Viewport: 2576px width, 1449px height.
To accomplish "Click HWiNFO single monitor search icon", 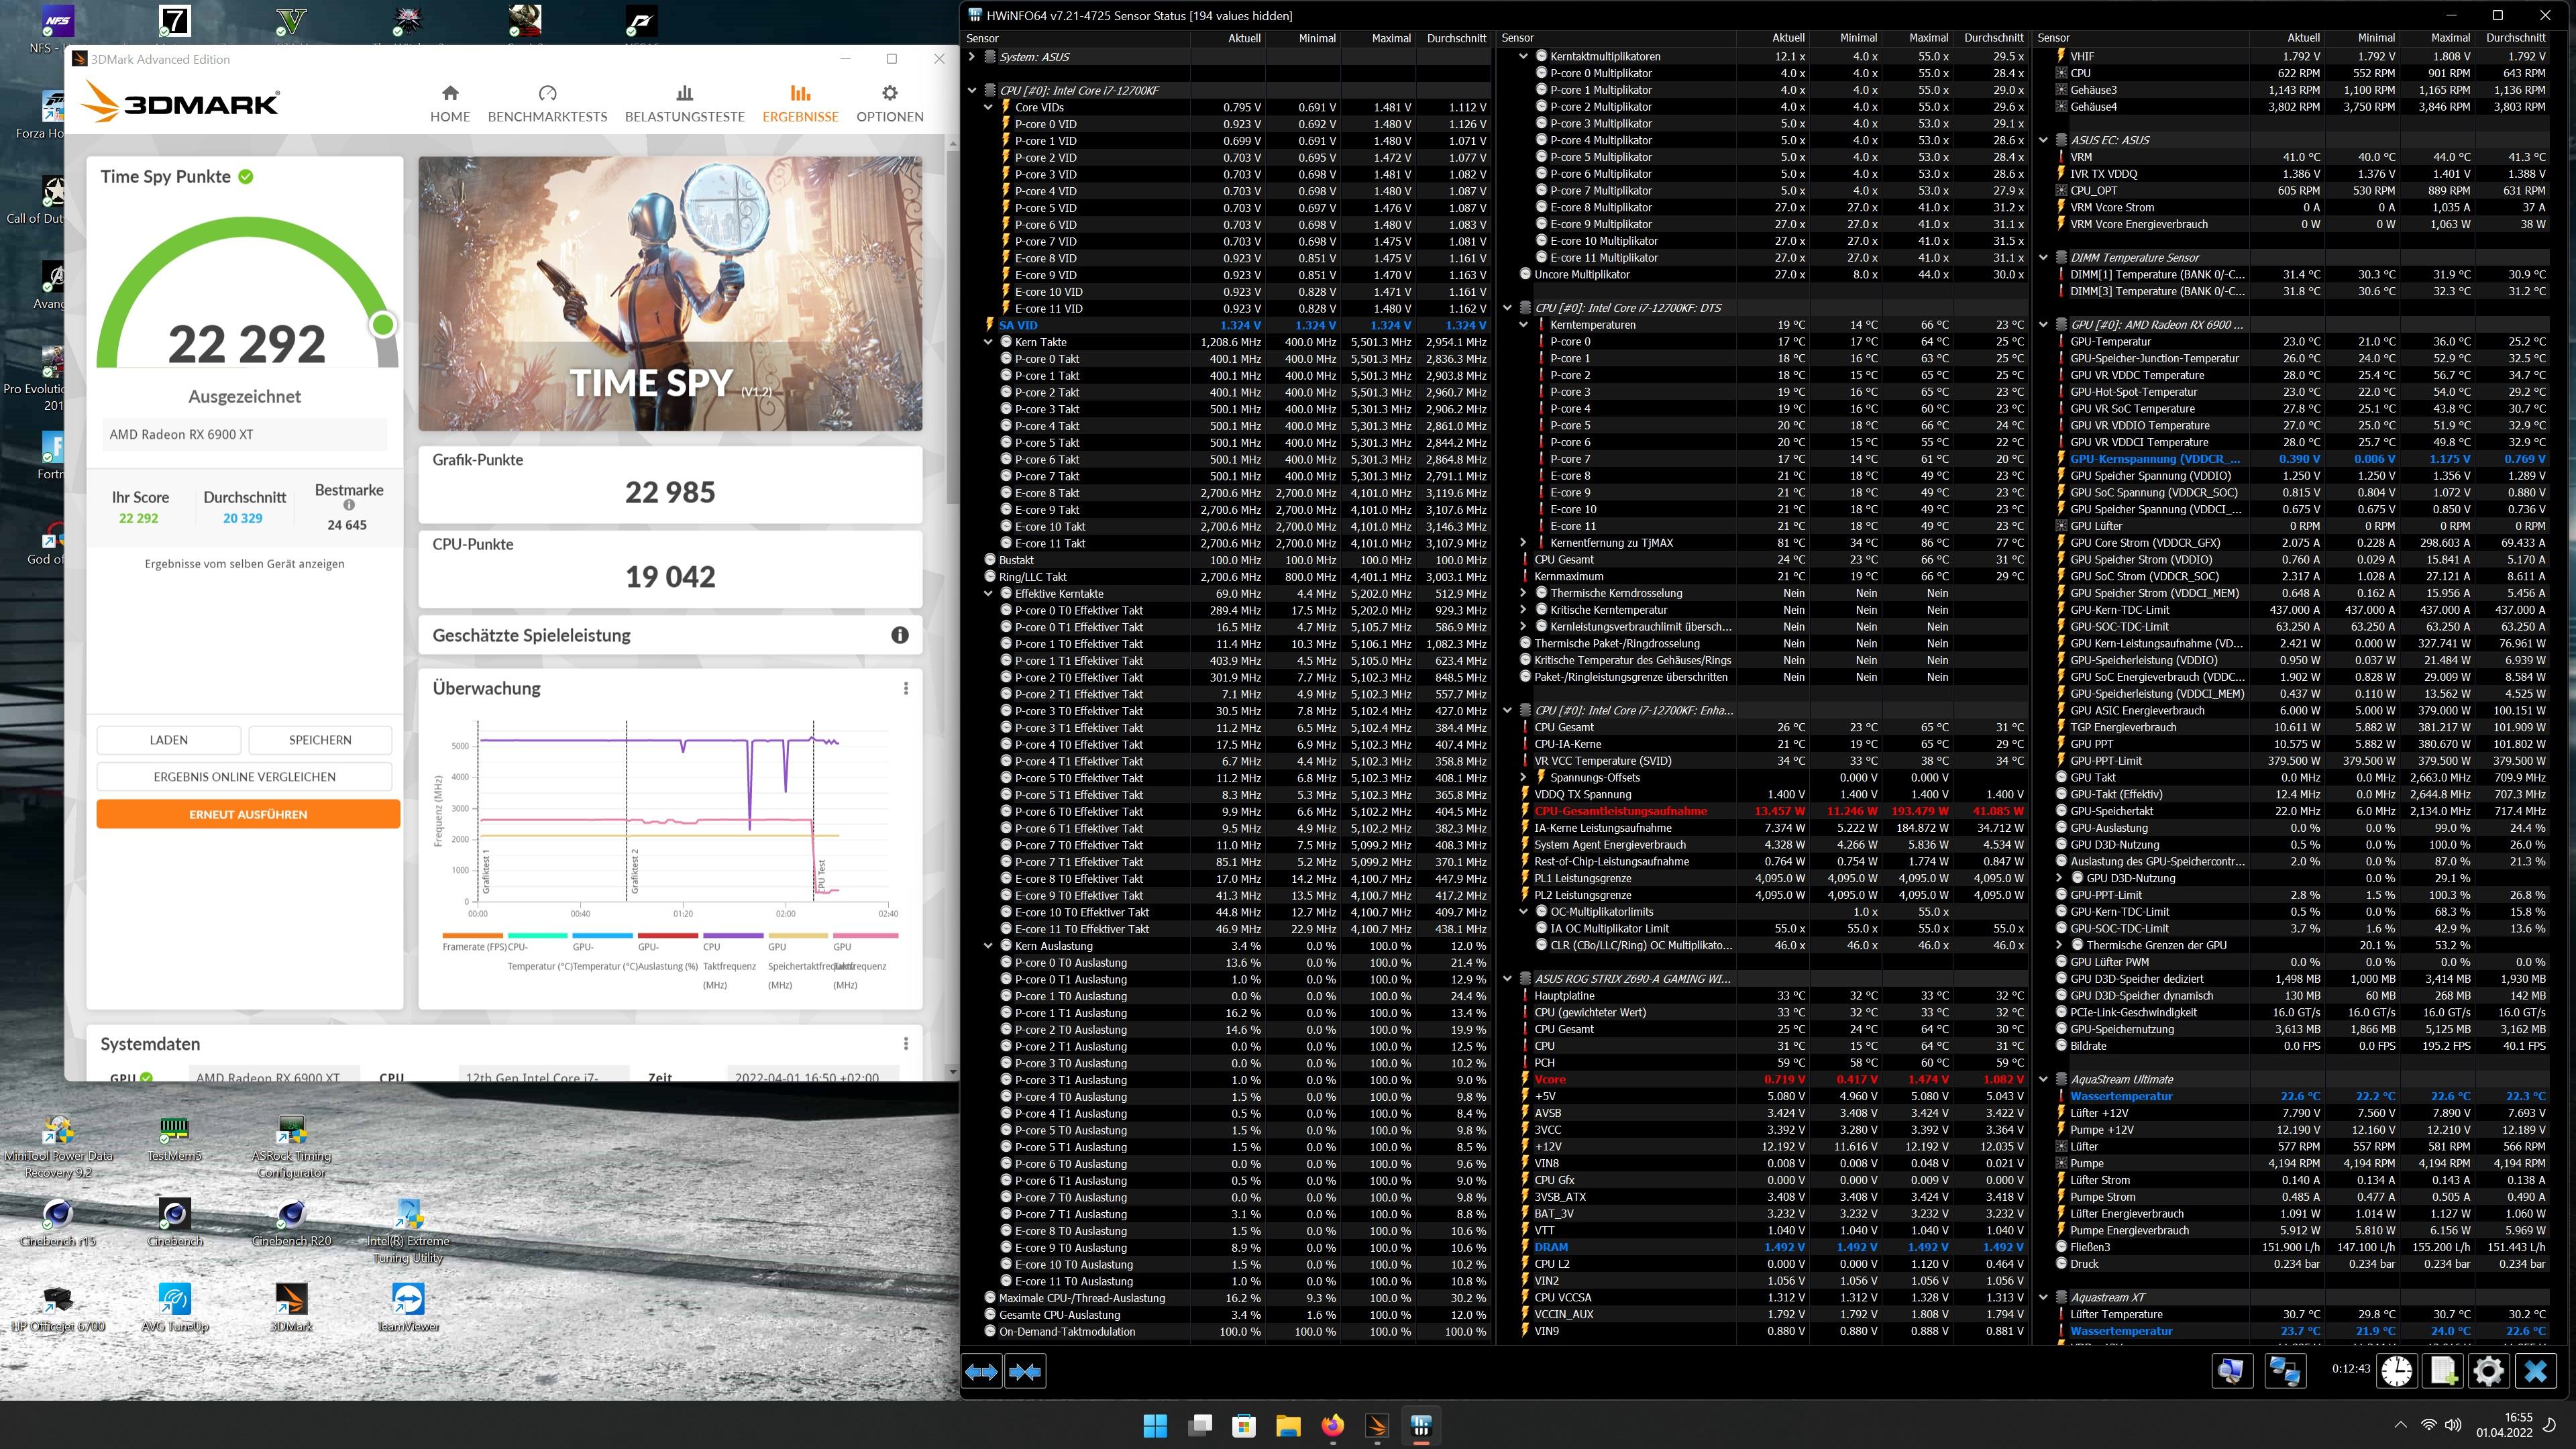I will click(2231, 1370).
